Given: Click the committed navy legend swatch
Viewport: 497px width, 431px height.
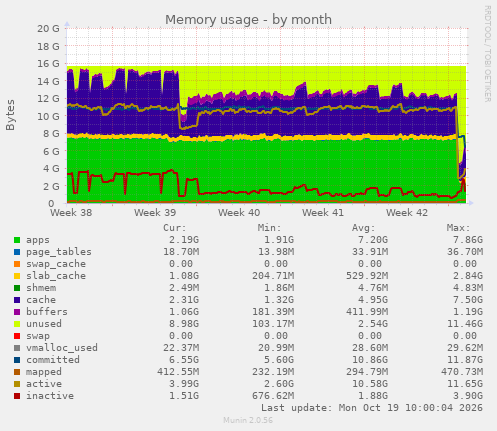Looking at the screenshot, I should point(17,360).
